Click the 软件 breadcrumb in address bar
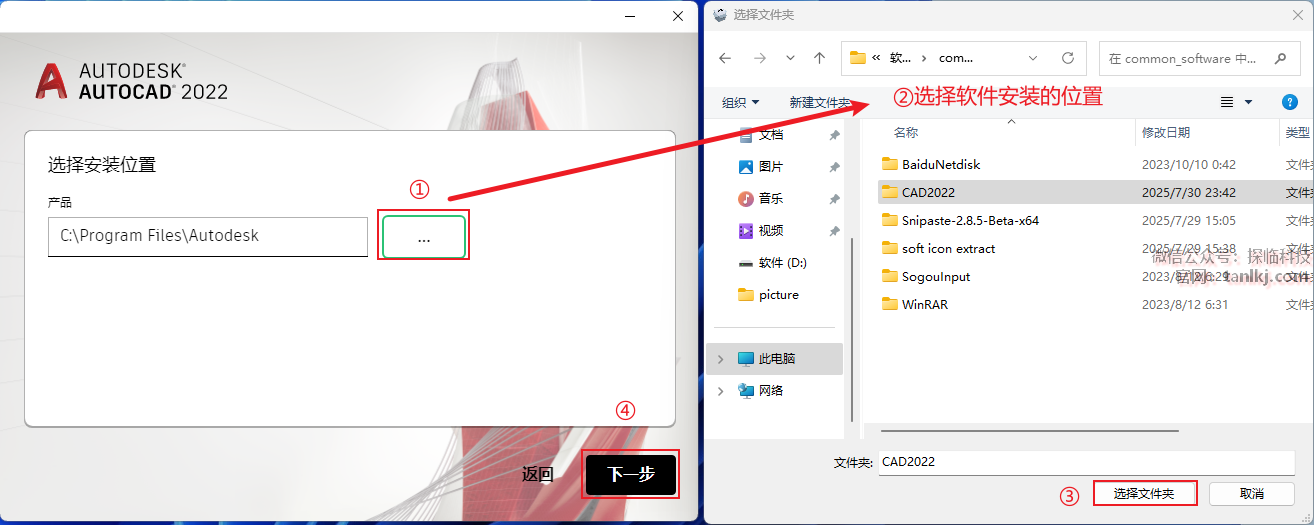Image resolution: width=1314 pixels, height=525 pixels. (900, 58)
